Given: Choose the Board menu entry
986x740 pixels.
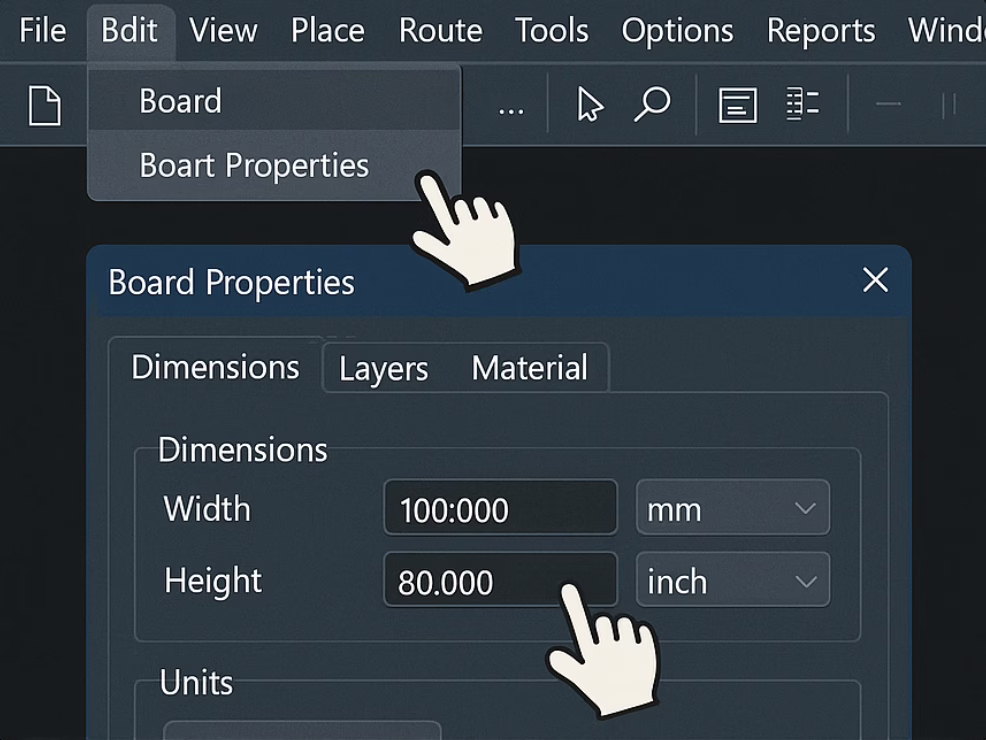Looking at the screenshot, I should pos(274,101).
